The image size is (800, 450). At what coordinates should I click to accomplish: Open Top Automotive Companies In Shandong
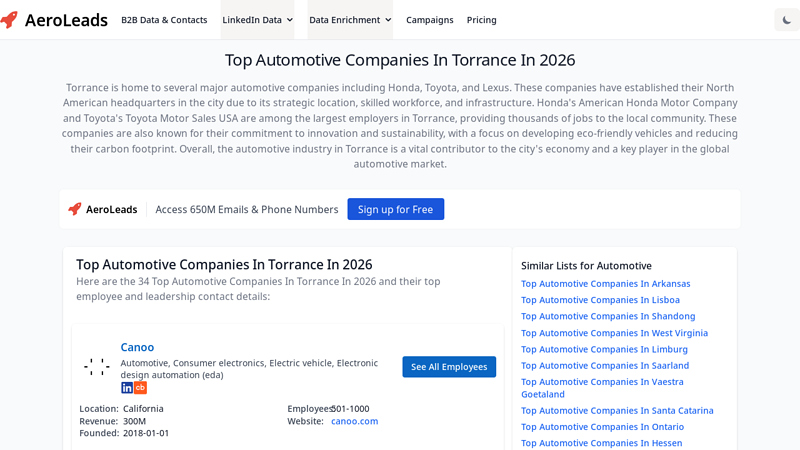pyautogui.click(x=608, y=316)
